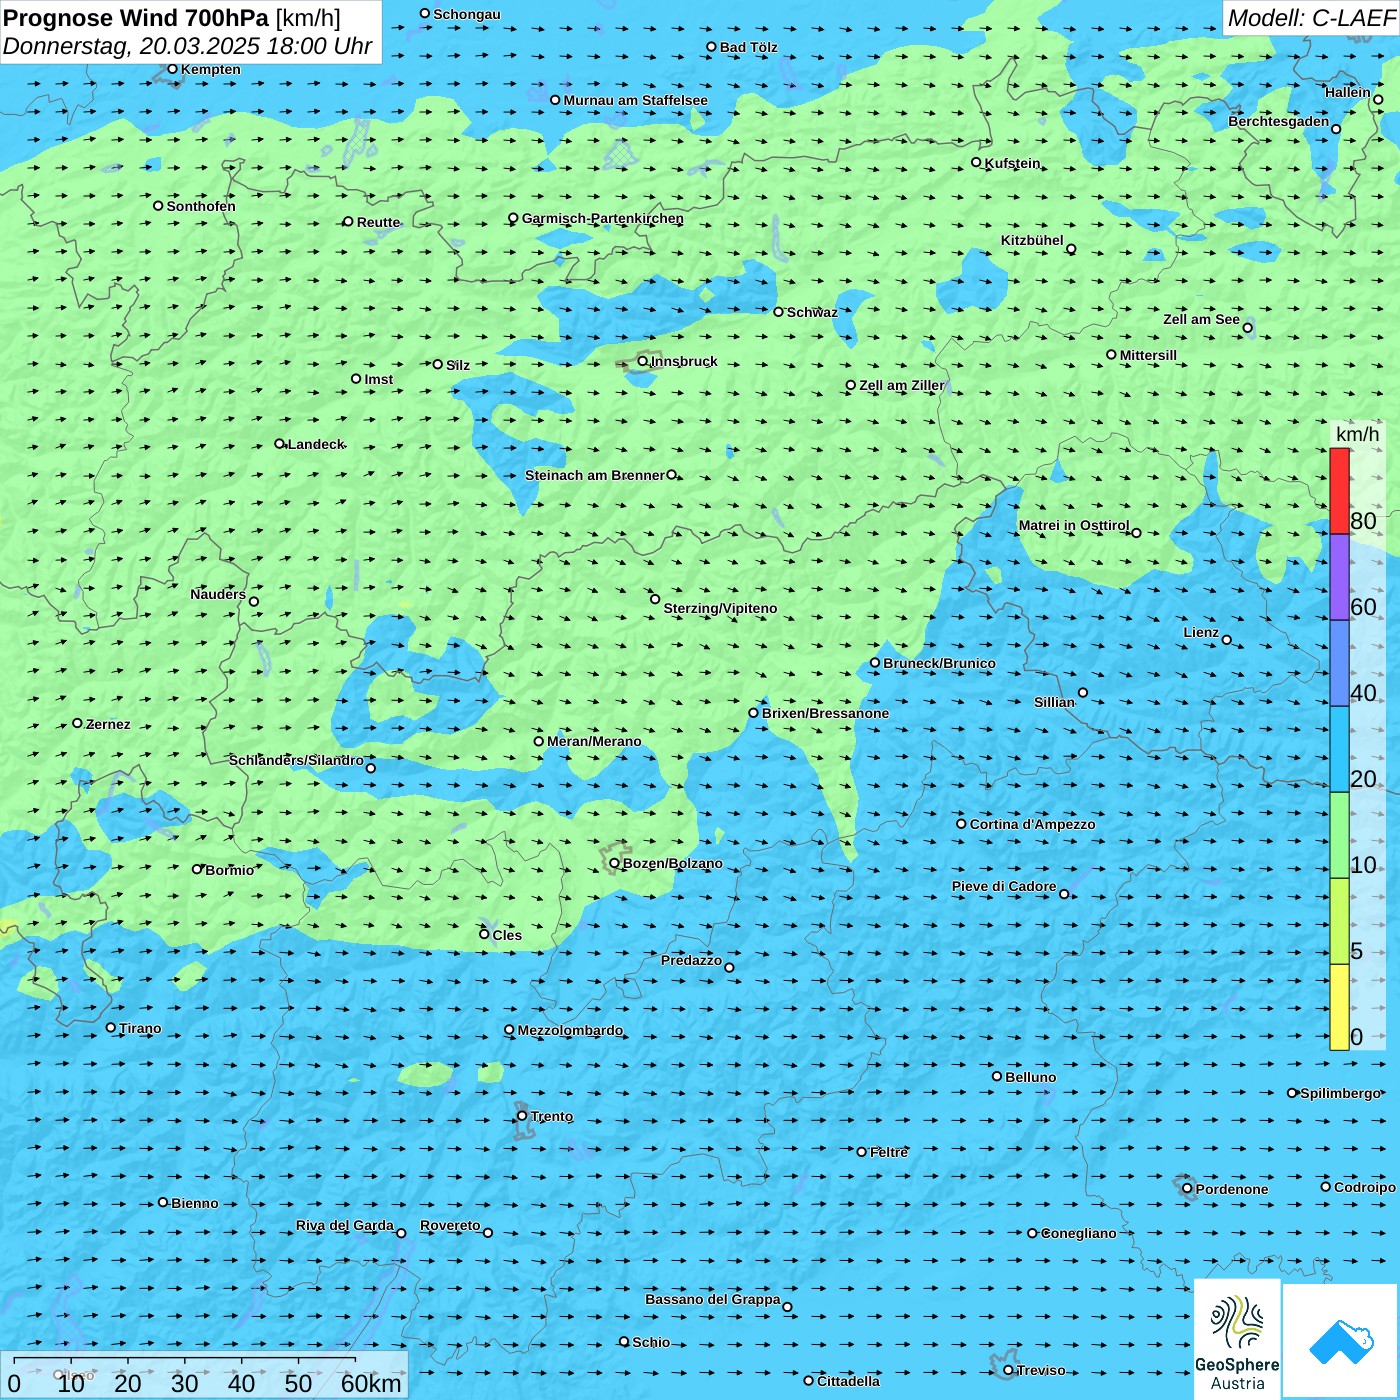Click the Tirano city marker
Screen dimensions: 1400x1400
point(111,1027)
